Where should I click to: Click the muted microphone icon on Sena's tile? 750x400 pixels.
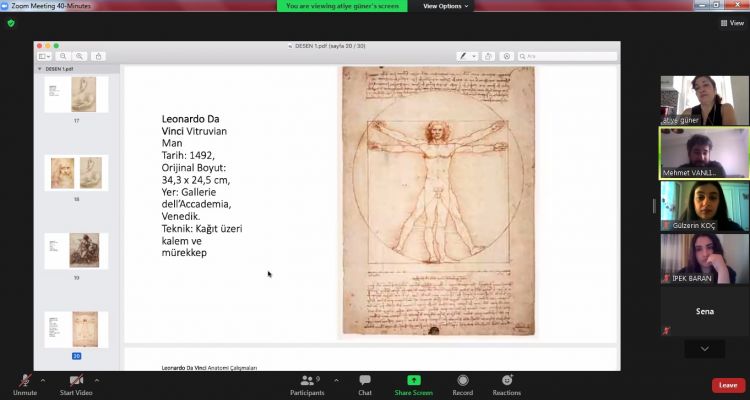[666, 331]
